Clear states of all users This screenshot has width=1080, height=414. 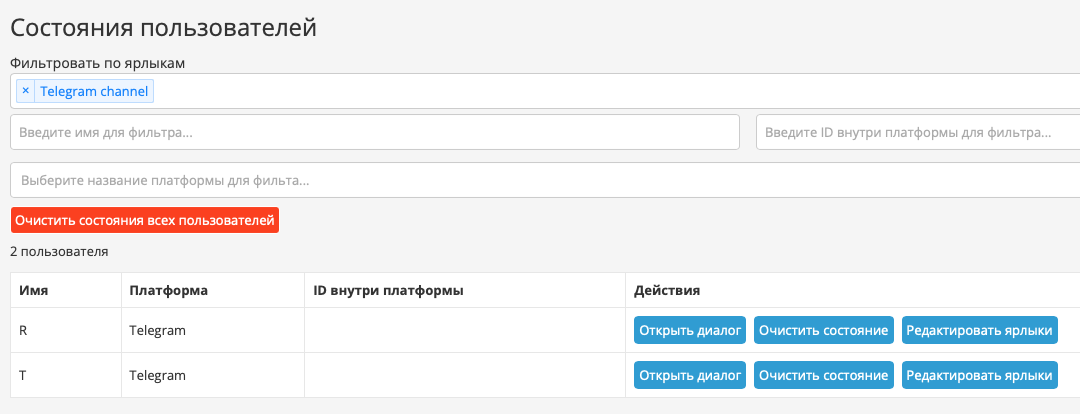[x=145, y=220]
